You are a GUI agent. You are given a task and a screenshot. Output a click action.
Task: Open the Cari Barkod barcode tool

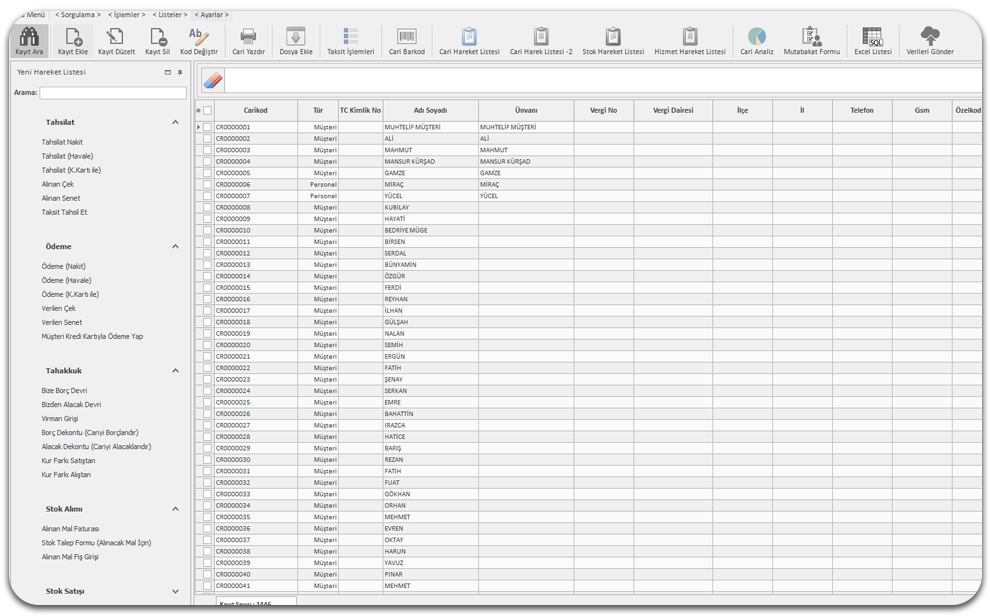point(406,38)
